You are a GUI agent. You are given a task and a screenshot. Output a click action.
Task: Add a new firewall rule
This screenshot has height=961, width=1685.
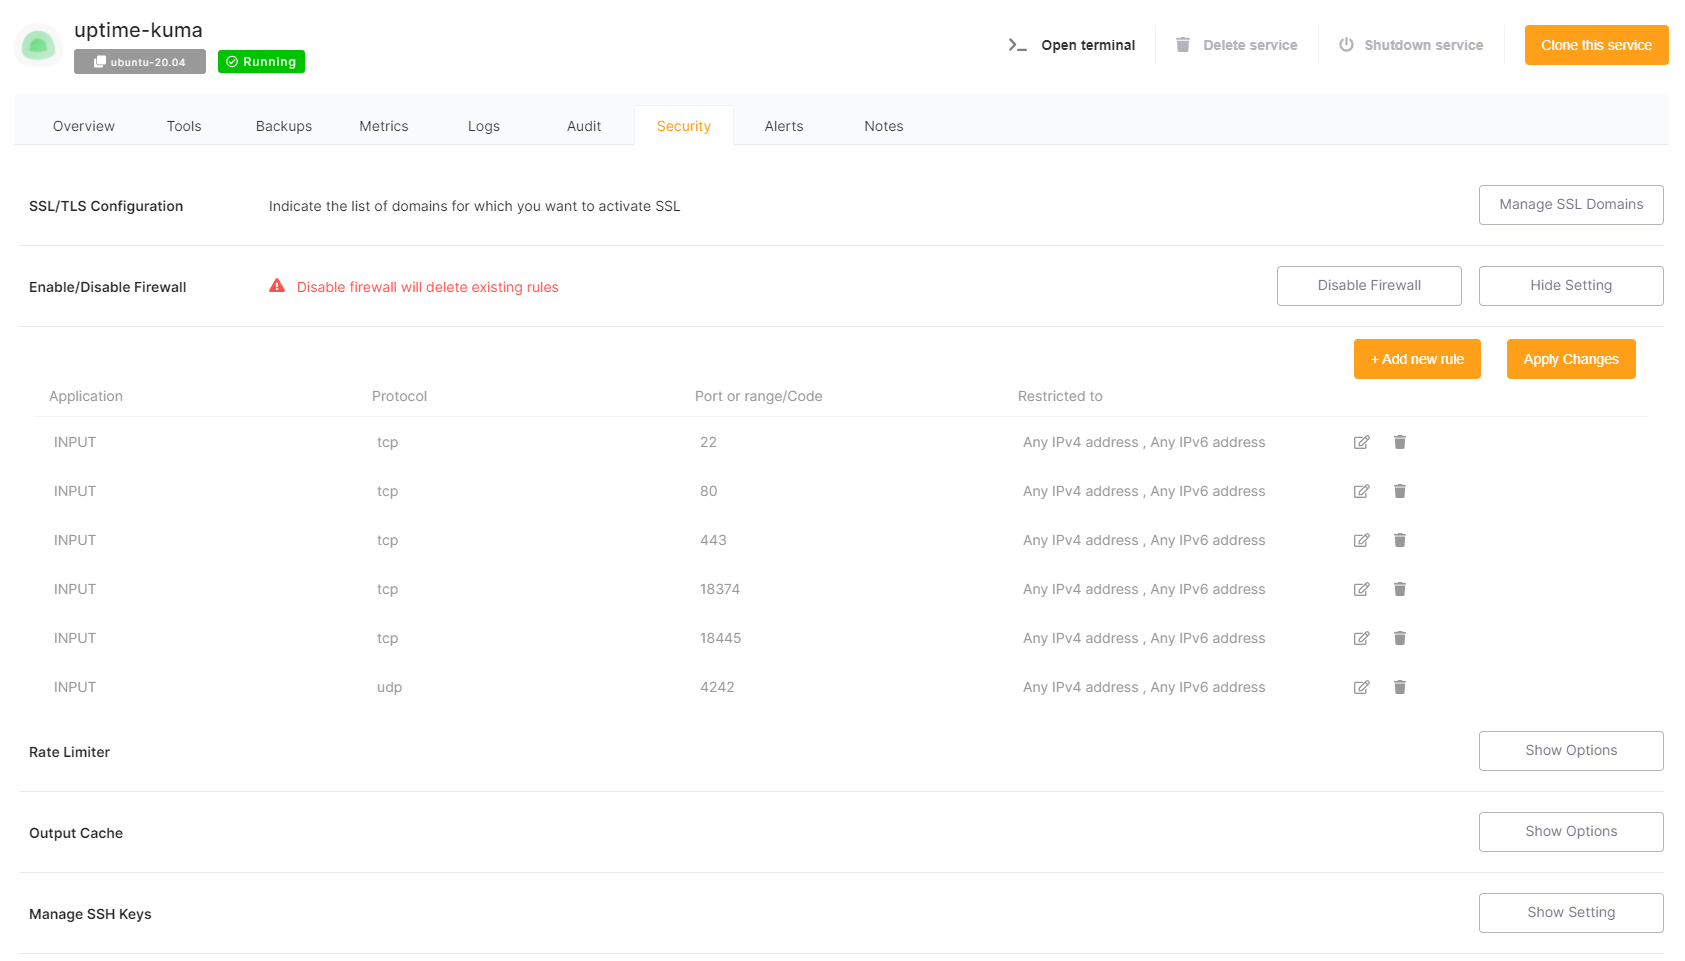[1416, 359]
